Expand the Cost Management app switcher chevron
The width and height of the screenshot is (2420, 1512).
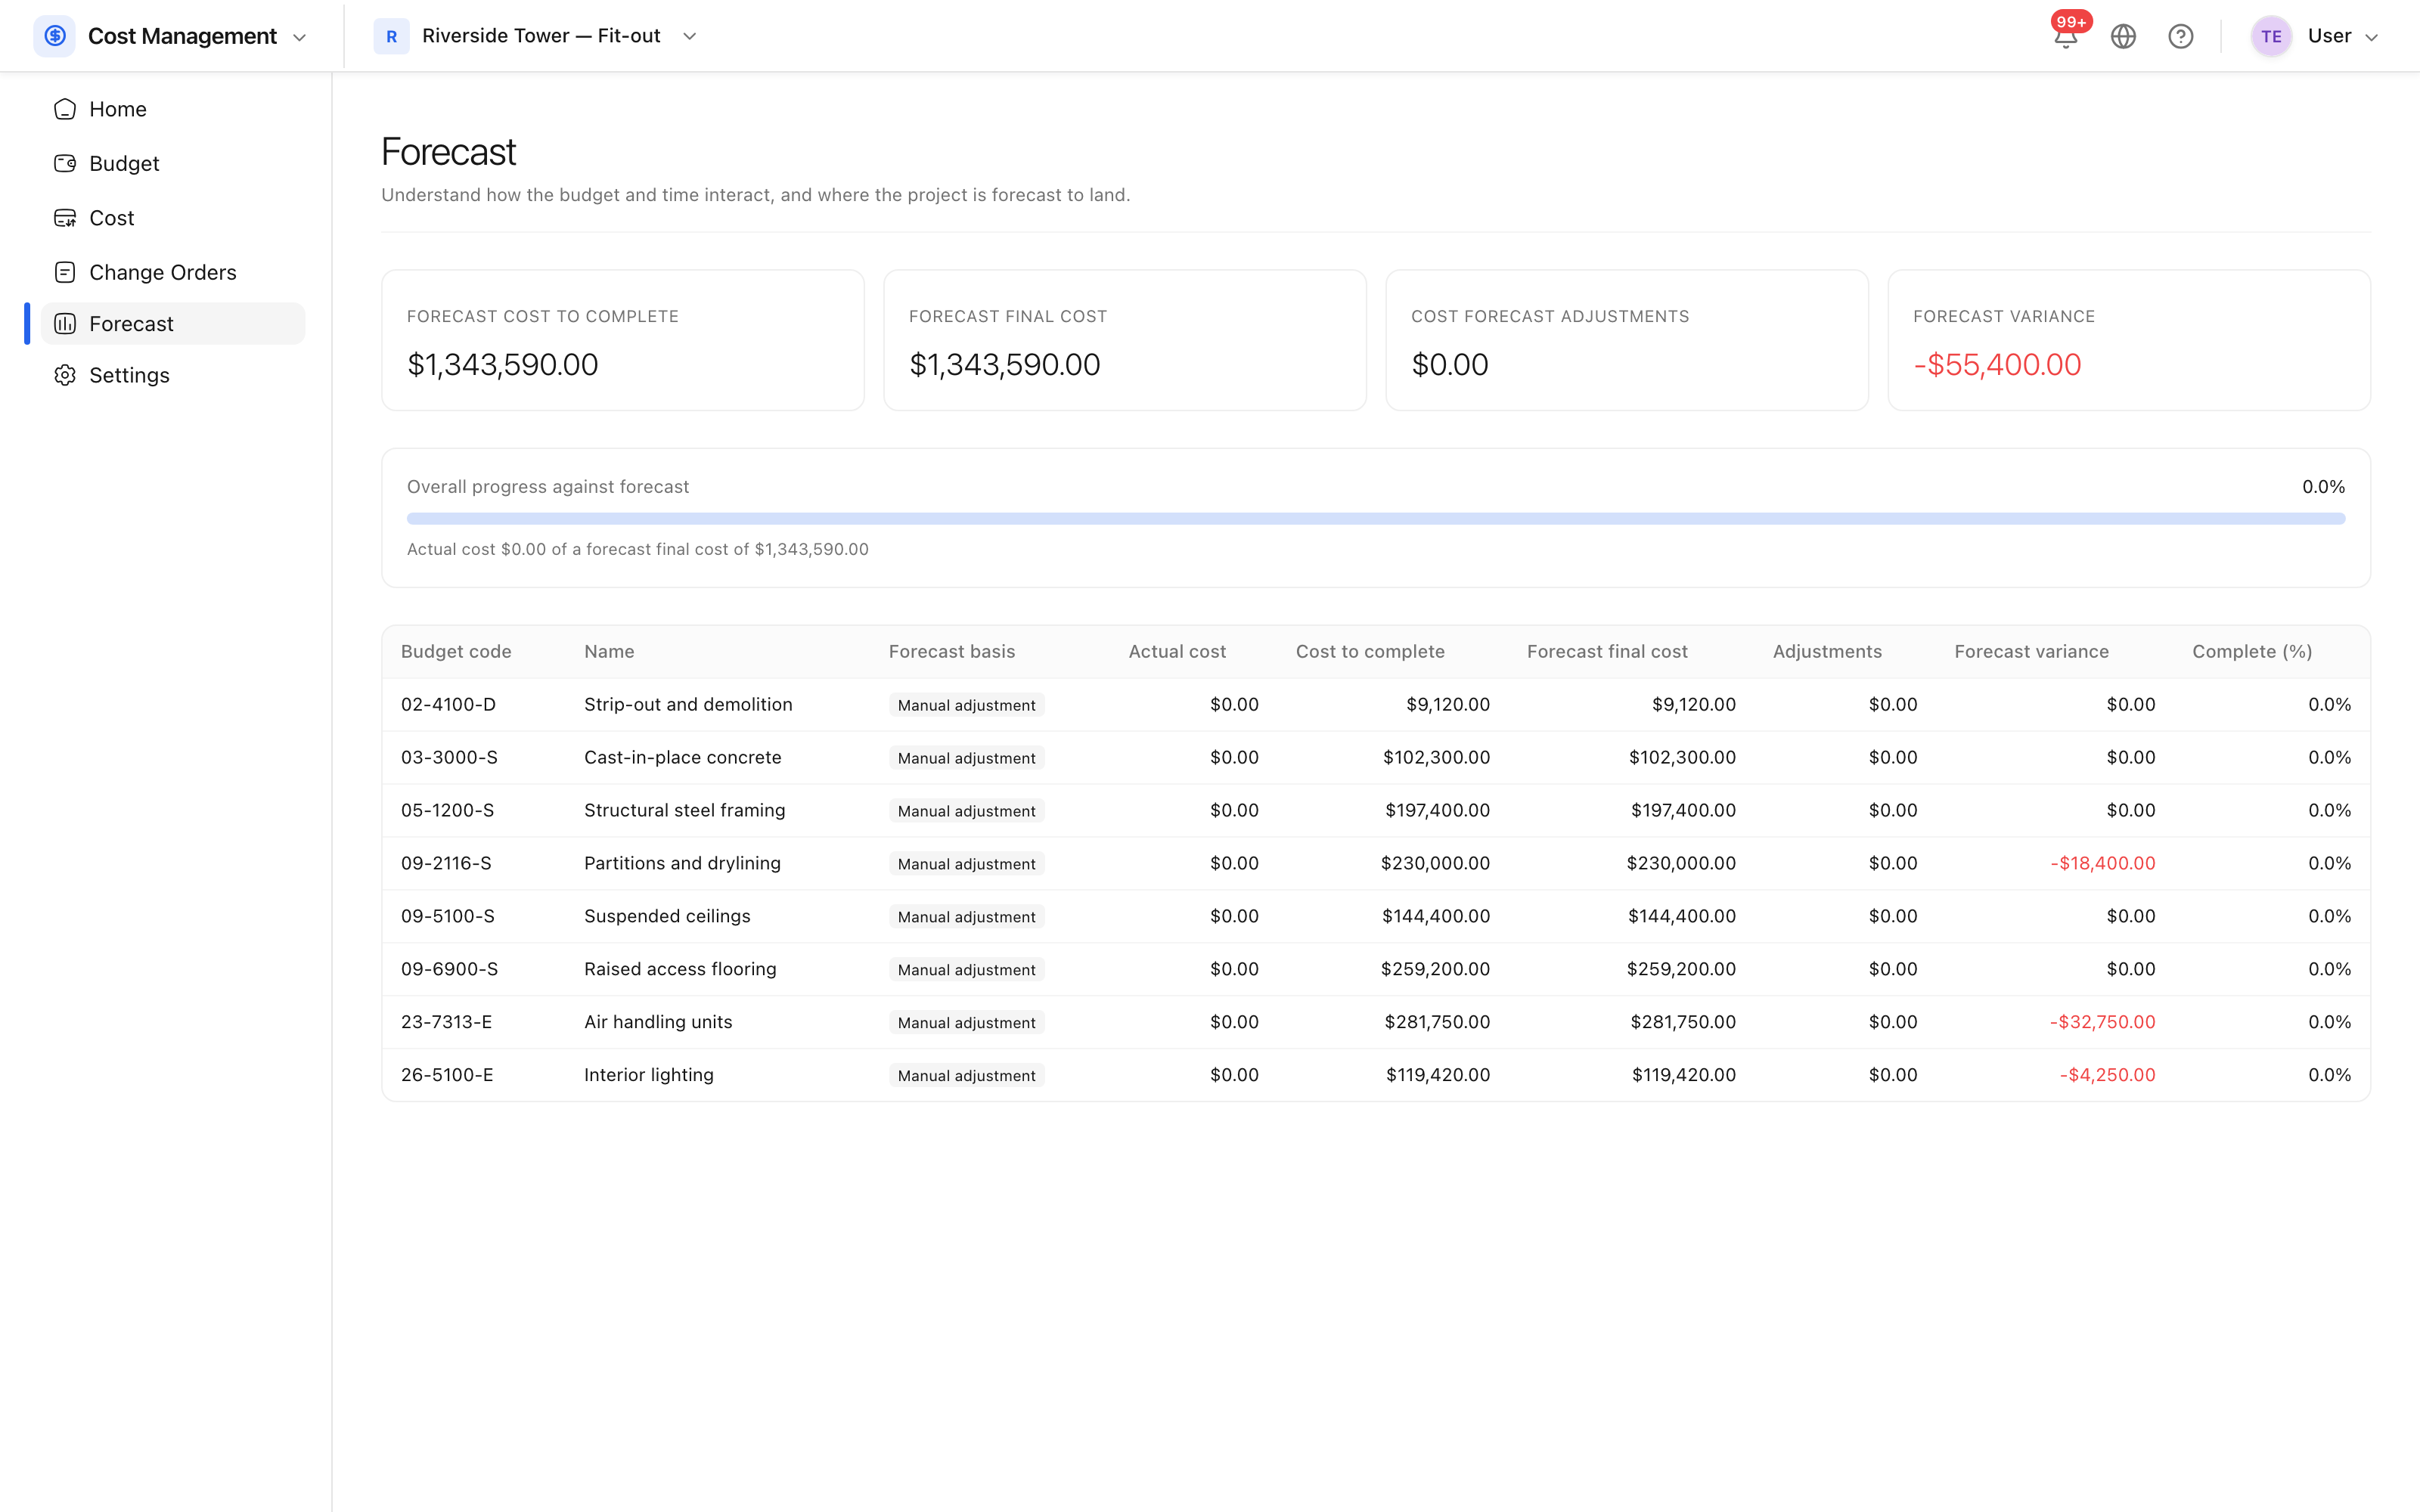[299, 38]
